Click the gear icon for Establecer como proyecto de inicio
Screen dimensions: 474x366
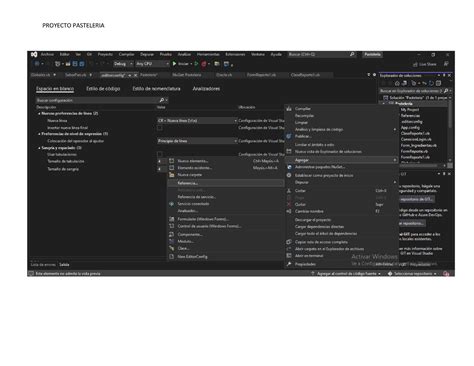(289, 175)
